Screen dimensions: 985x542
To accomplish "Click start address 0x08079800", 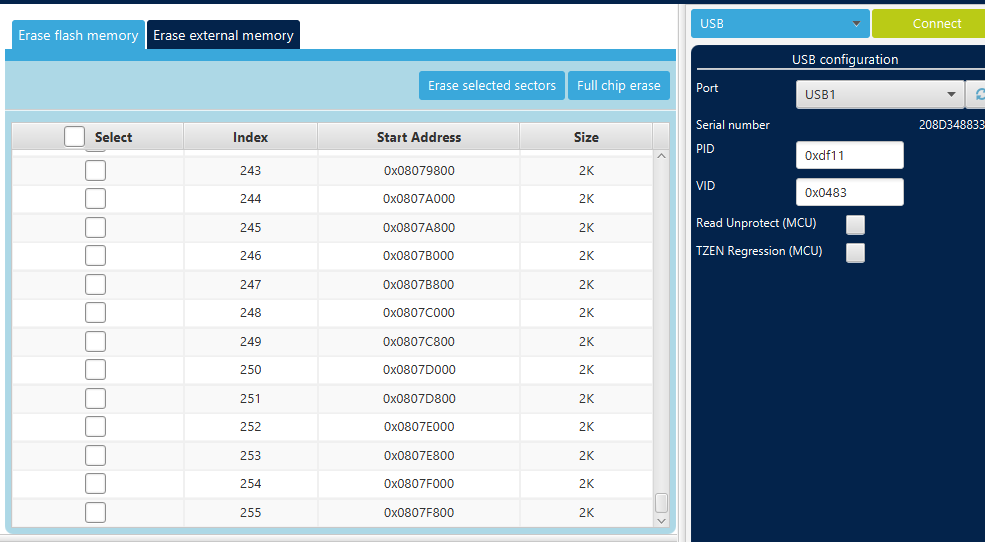I will click(419, 171).
